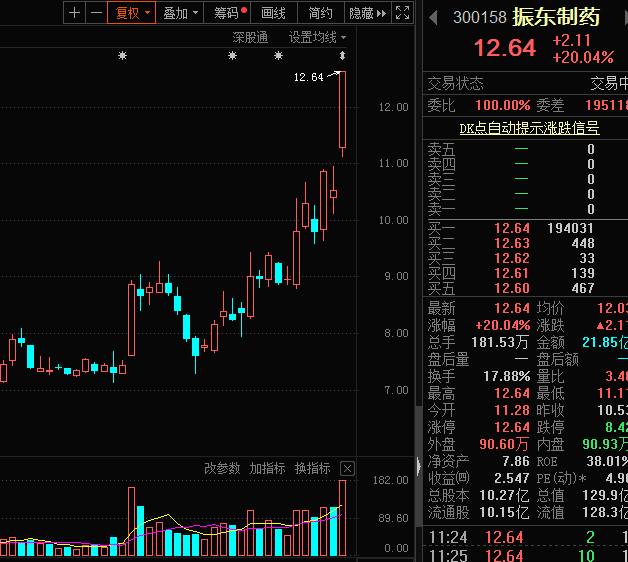Open the 隐藏 dropdown menu
This screenshot has height=562, width=628.
[365, 13]
